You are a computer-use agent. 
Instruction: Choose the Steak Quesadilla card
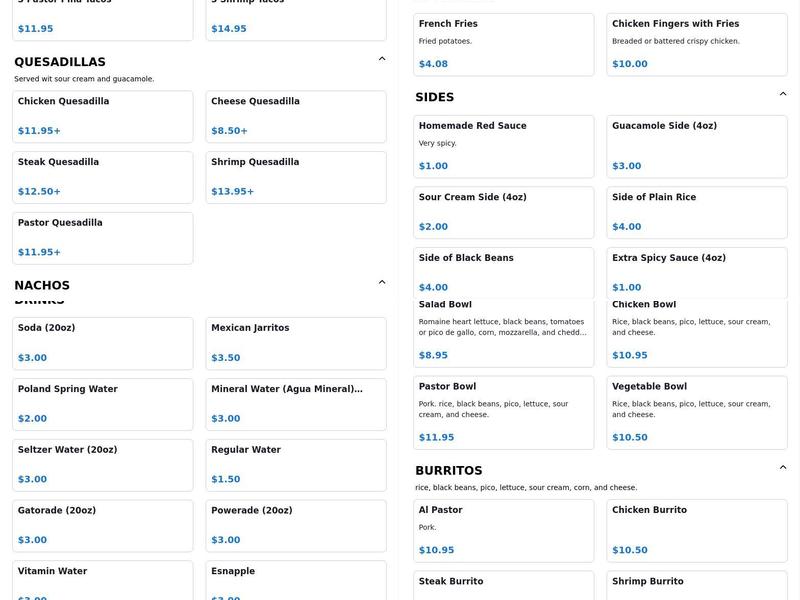click(103, 177)
